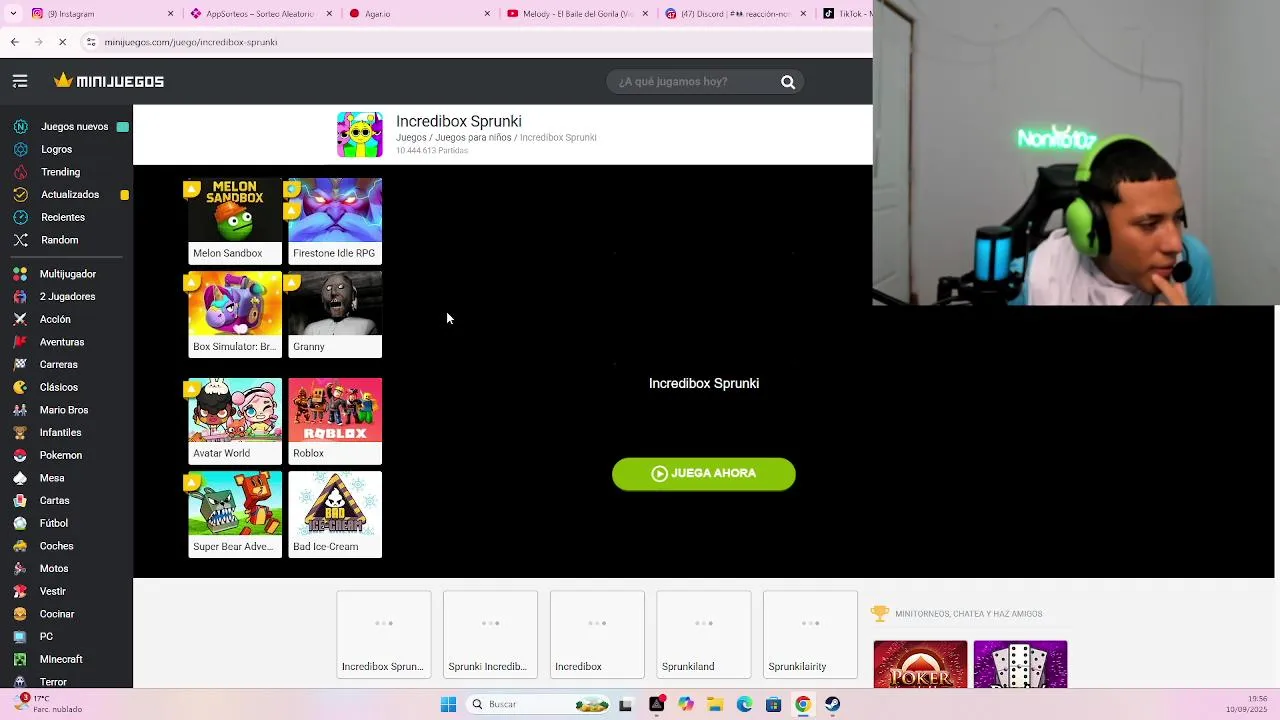Open the Windows Start menu

(448, 704)
